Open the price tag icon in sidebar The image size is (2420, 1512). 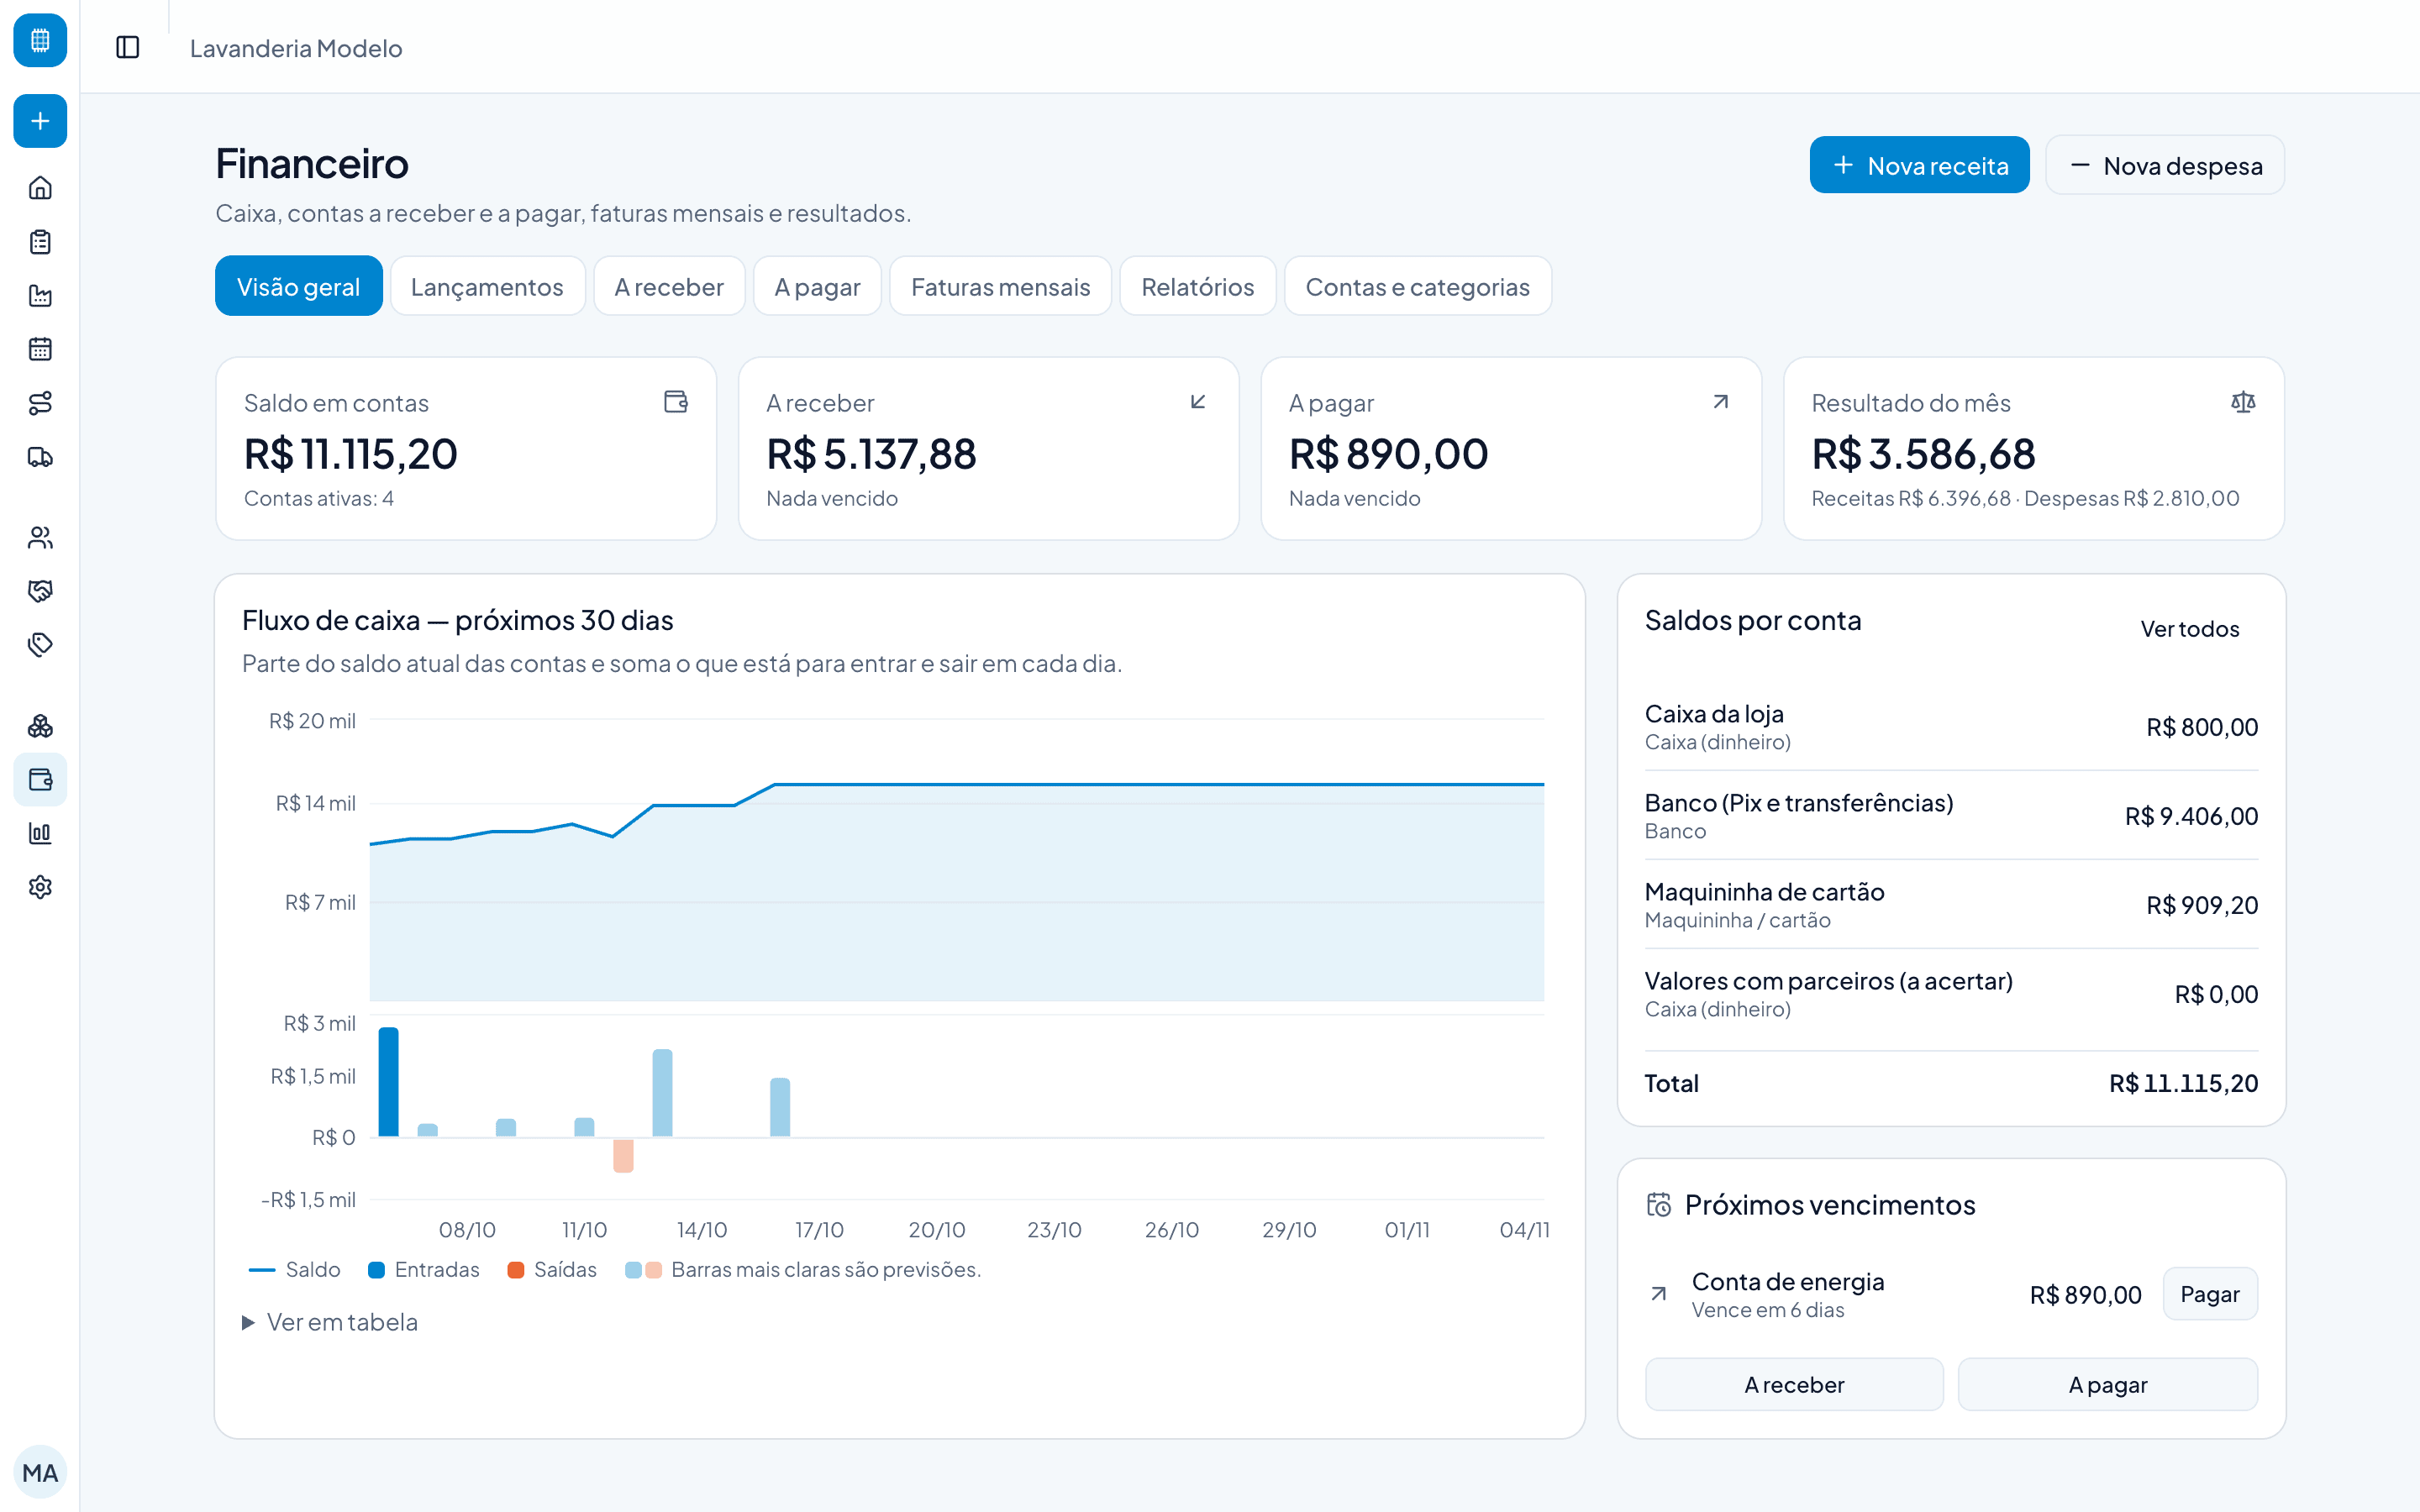(x=40, y=645)
